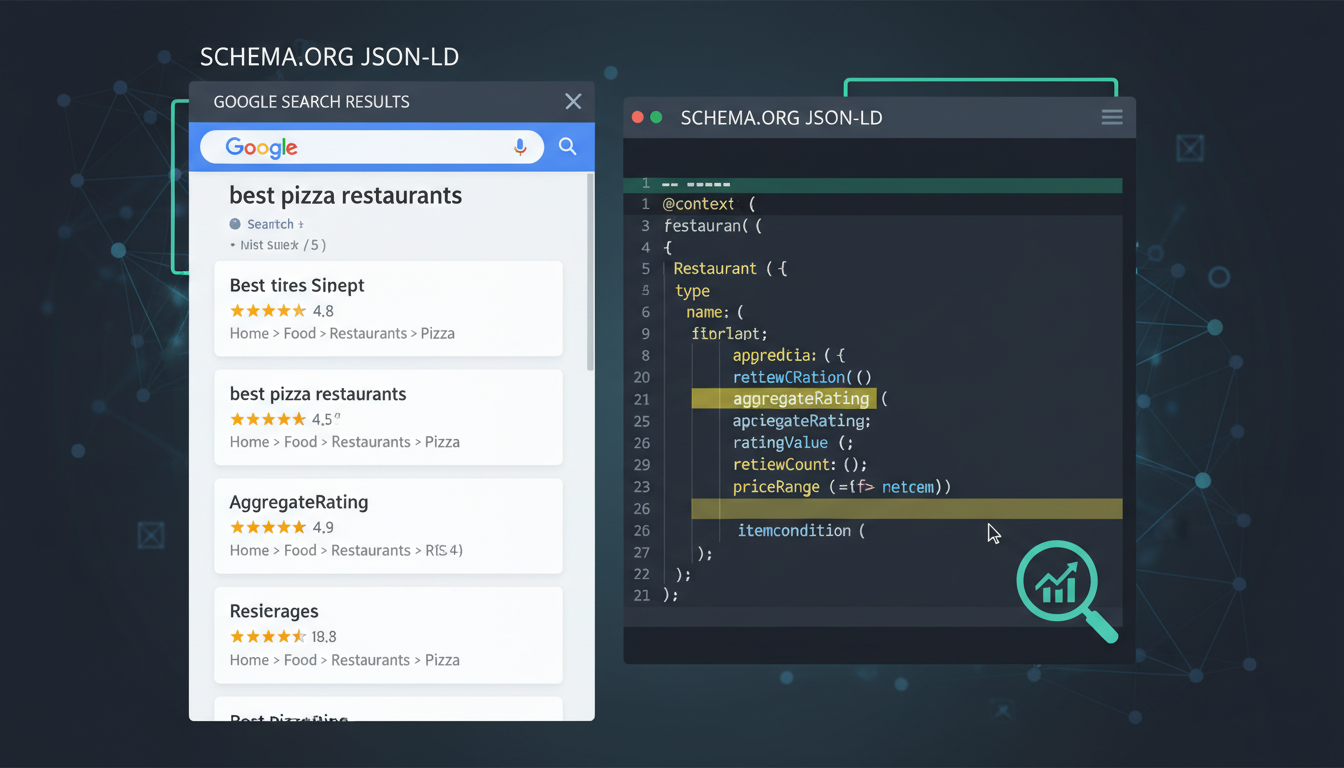Click the GOOGLE SEARCH RESULTS title bar
The height and width of the screenshot is (768, 1344).
point(310,101)
